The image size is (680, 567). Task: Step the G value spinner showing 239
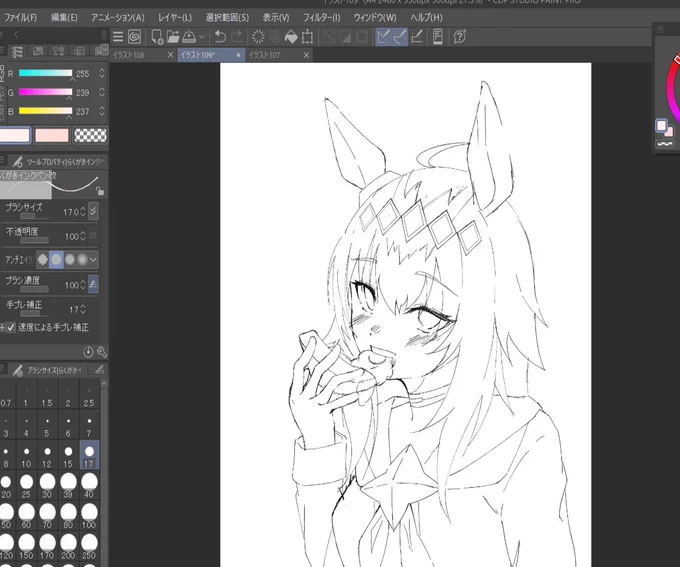coord(102,92)
